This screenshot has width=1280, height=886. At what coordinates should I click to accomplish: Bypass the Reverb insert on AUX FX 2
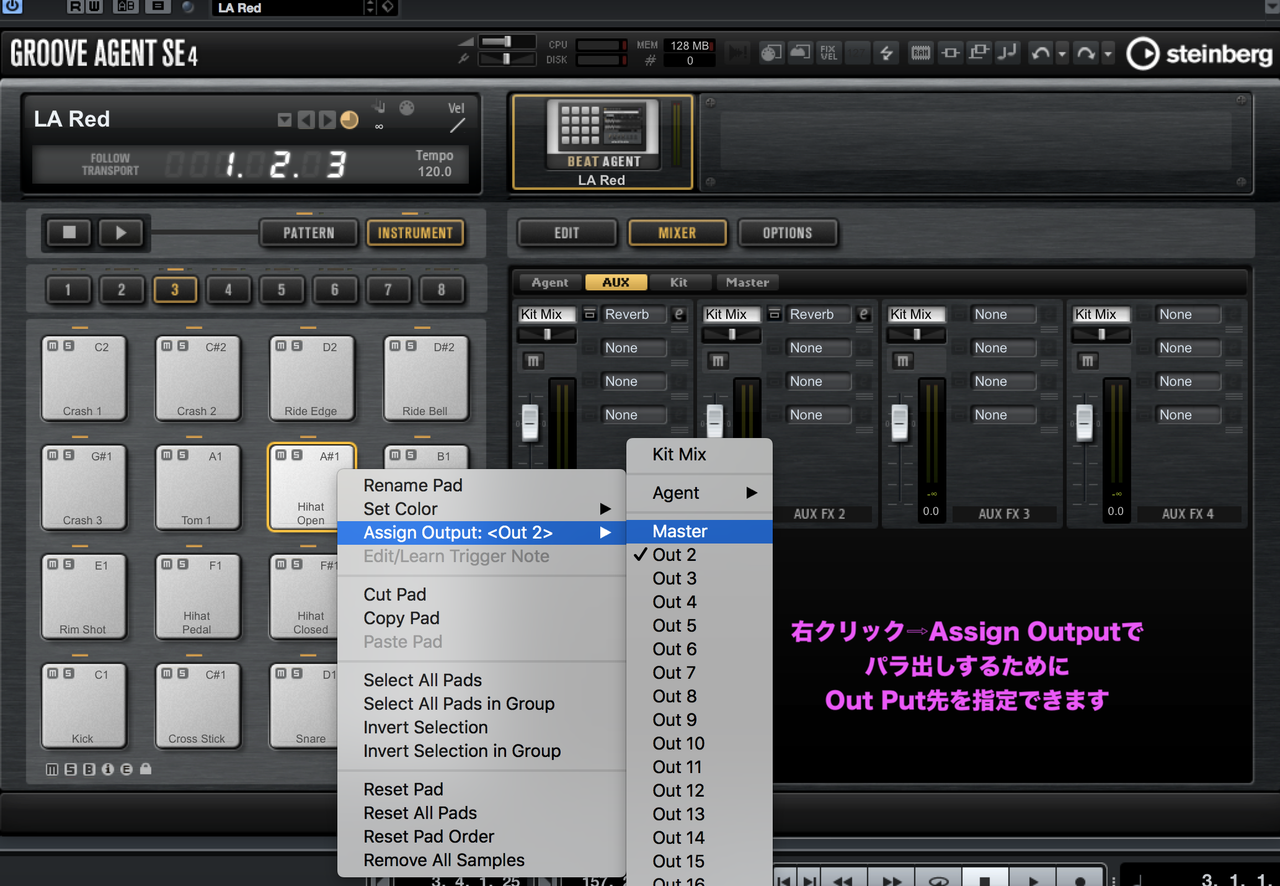pyautogui.click(x=775, y=314)
